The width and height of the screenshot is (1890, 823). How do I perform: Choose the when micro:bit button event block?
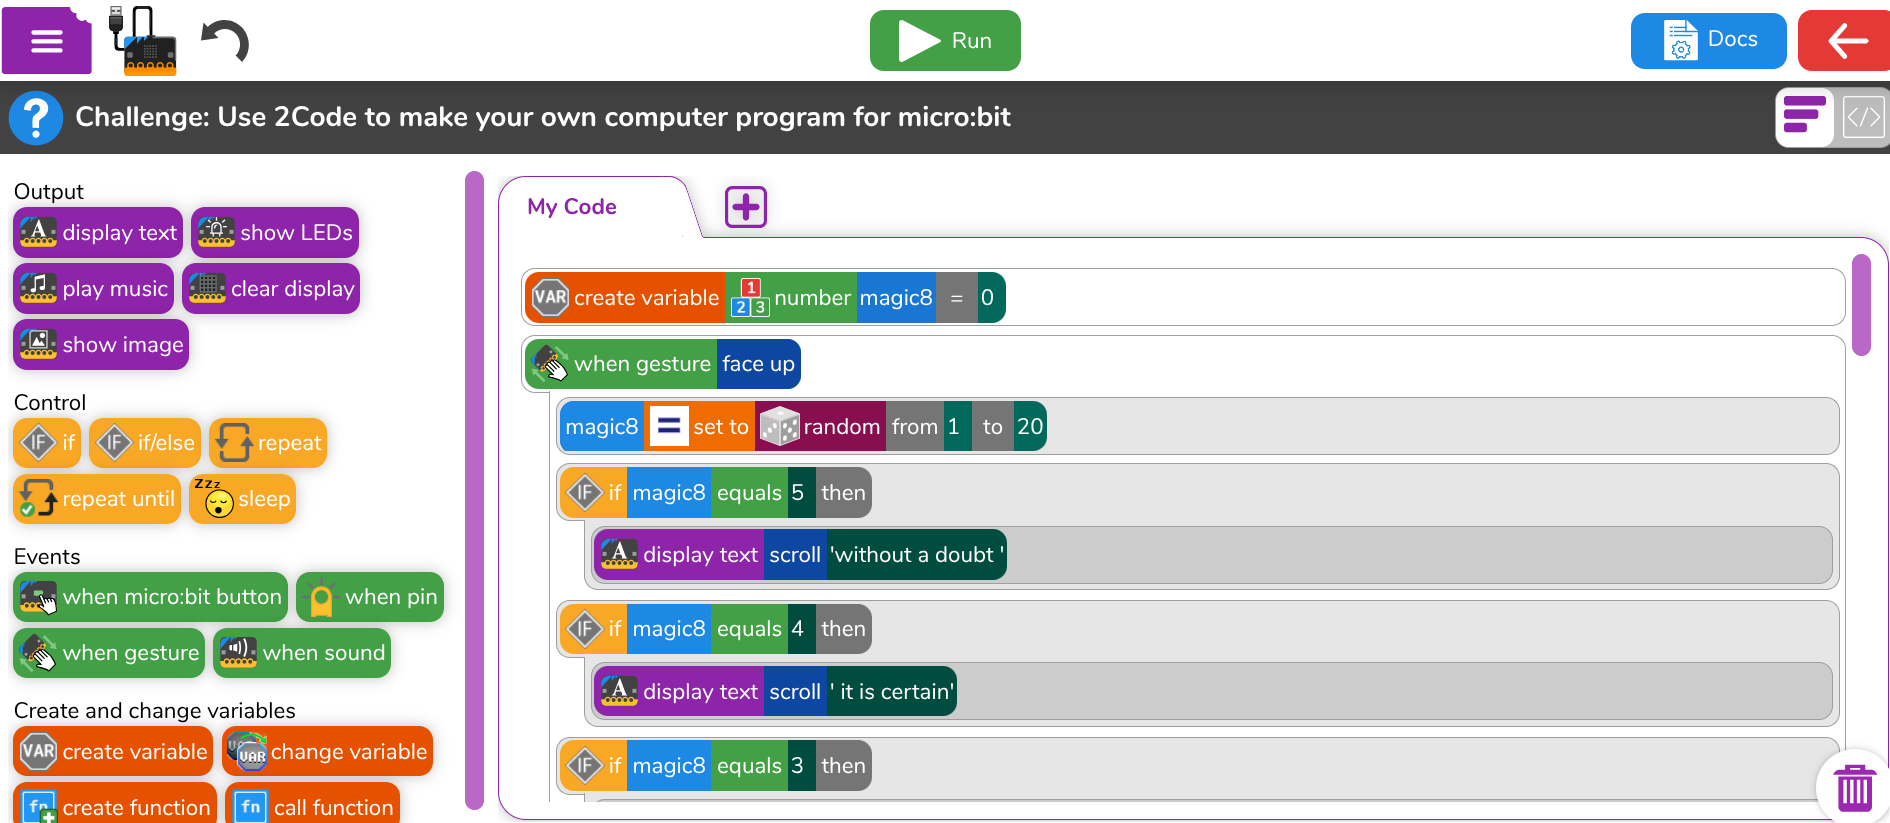point(151,597)
